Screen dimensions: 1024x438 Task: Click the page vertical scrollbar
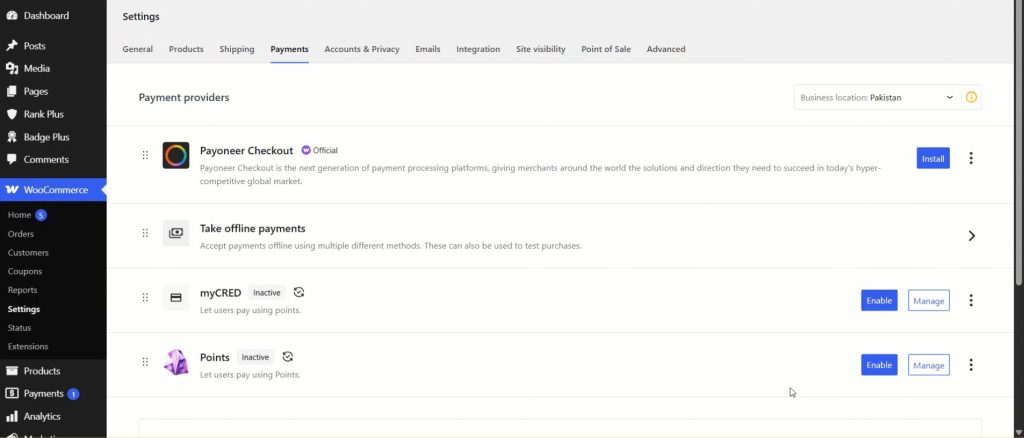click(x=1019, y=144)
